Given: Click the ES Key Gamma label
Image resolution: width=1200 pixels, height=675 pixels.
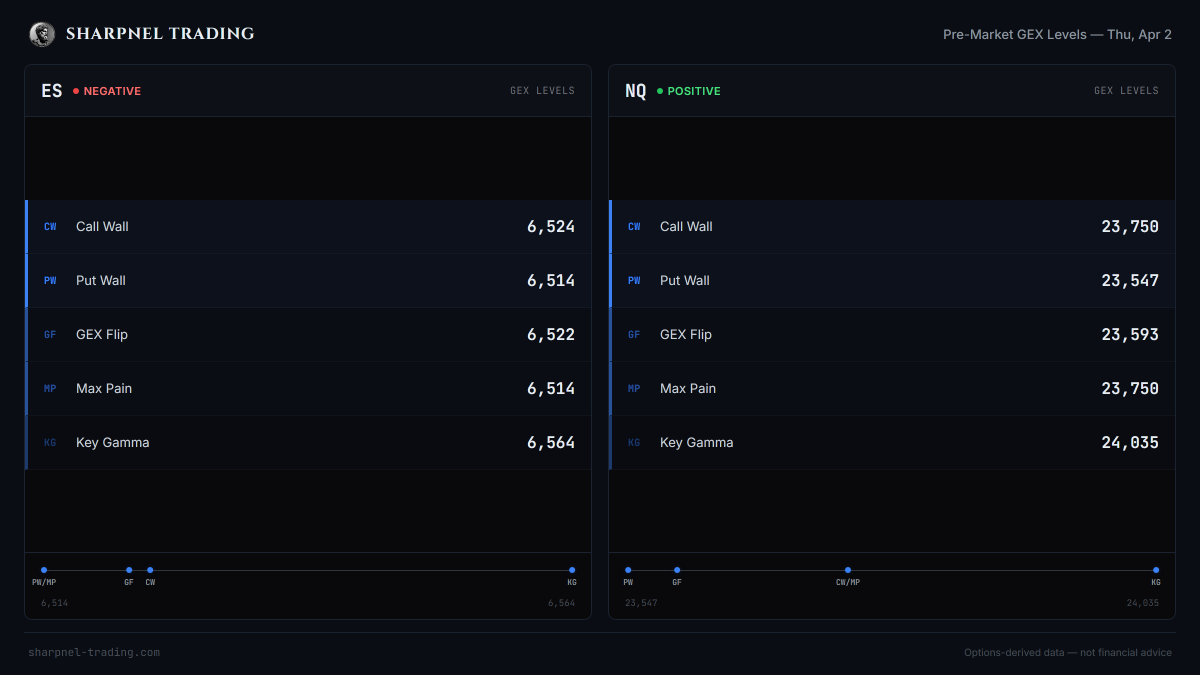Looking at the screenshot, I should (113, 443).
